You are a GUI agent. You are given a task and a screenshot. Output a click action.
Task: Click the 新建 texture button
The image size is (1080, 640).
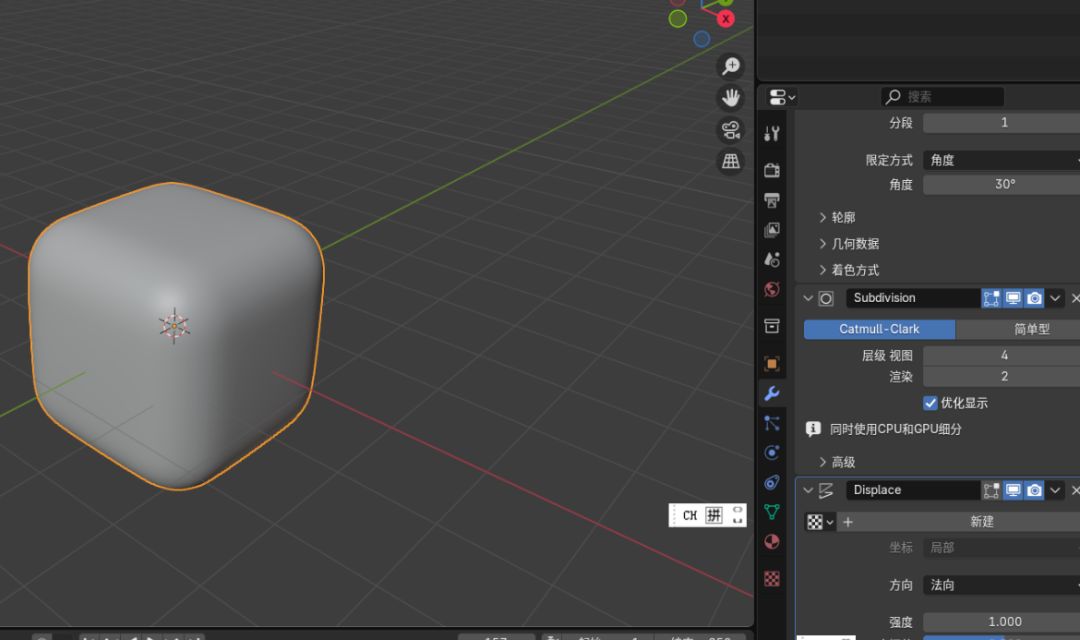coord(981,522)
